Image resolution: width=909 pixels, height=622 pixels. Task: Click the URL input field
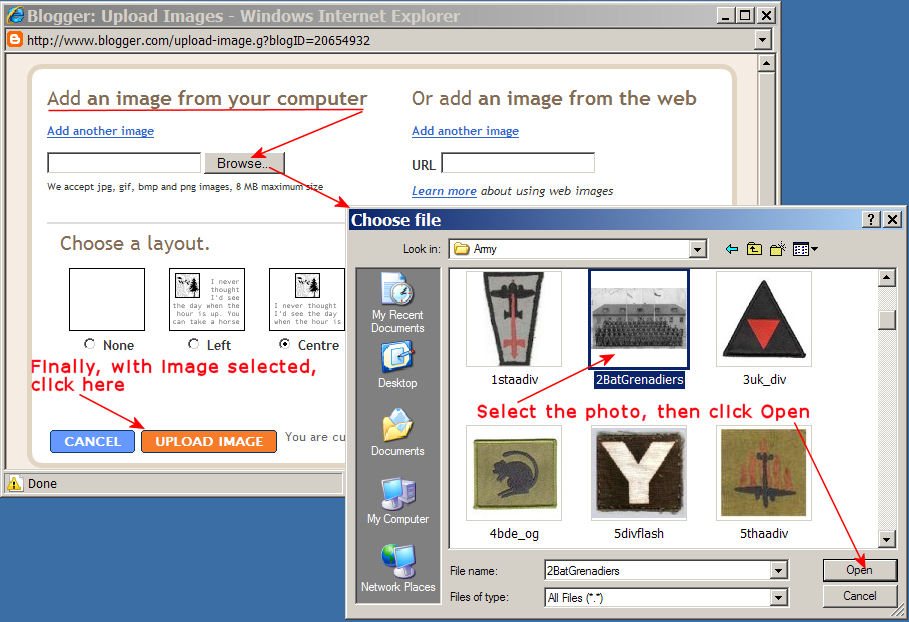pos(518,163)
